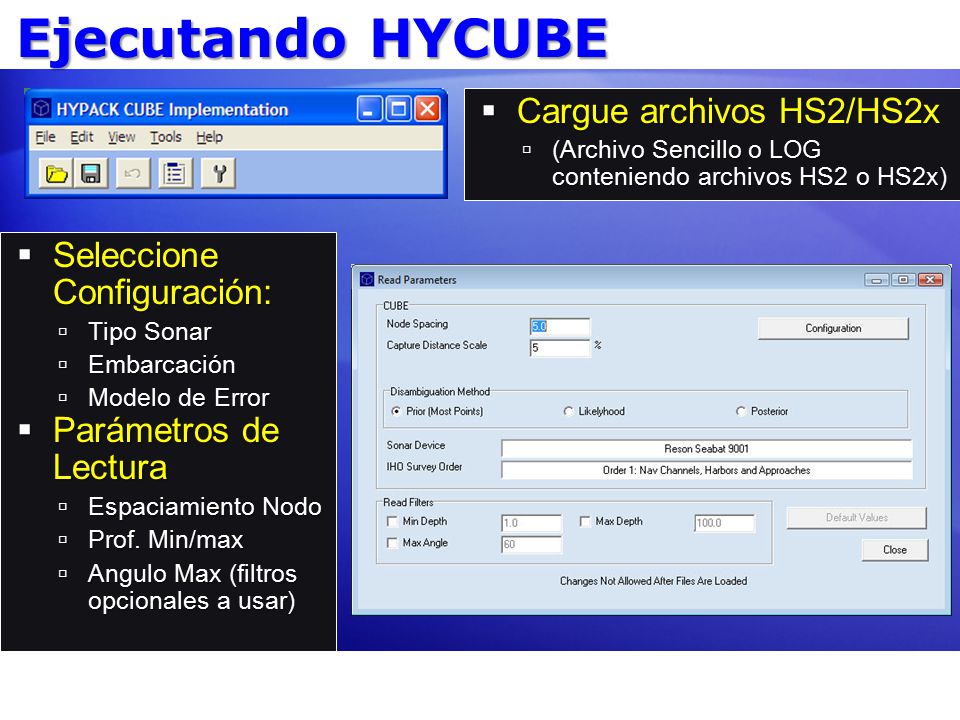Enable the Min Depth filter checkbox
960x720 pixels.
click(x=392, y=521)
